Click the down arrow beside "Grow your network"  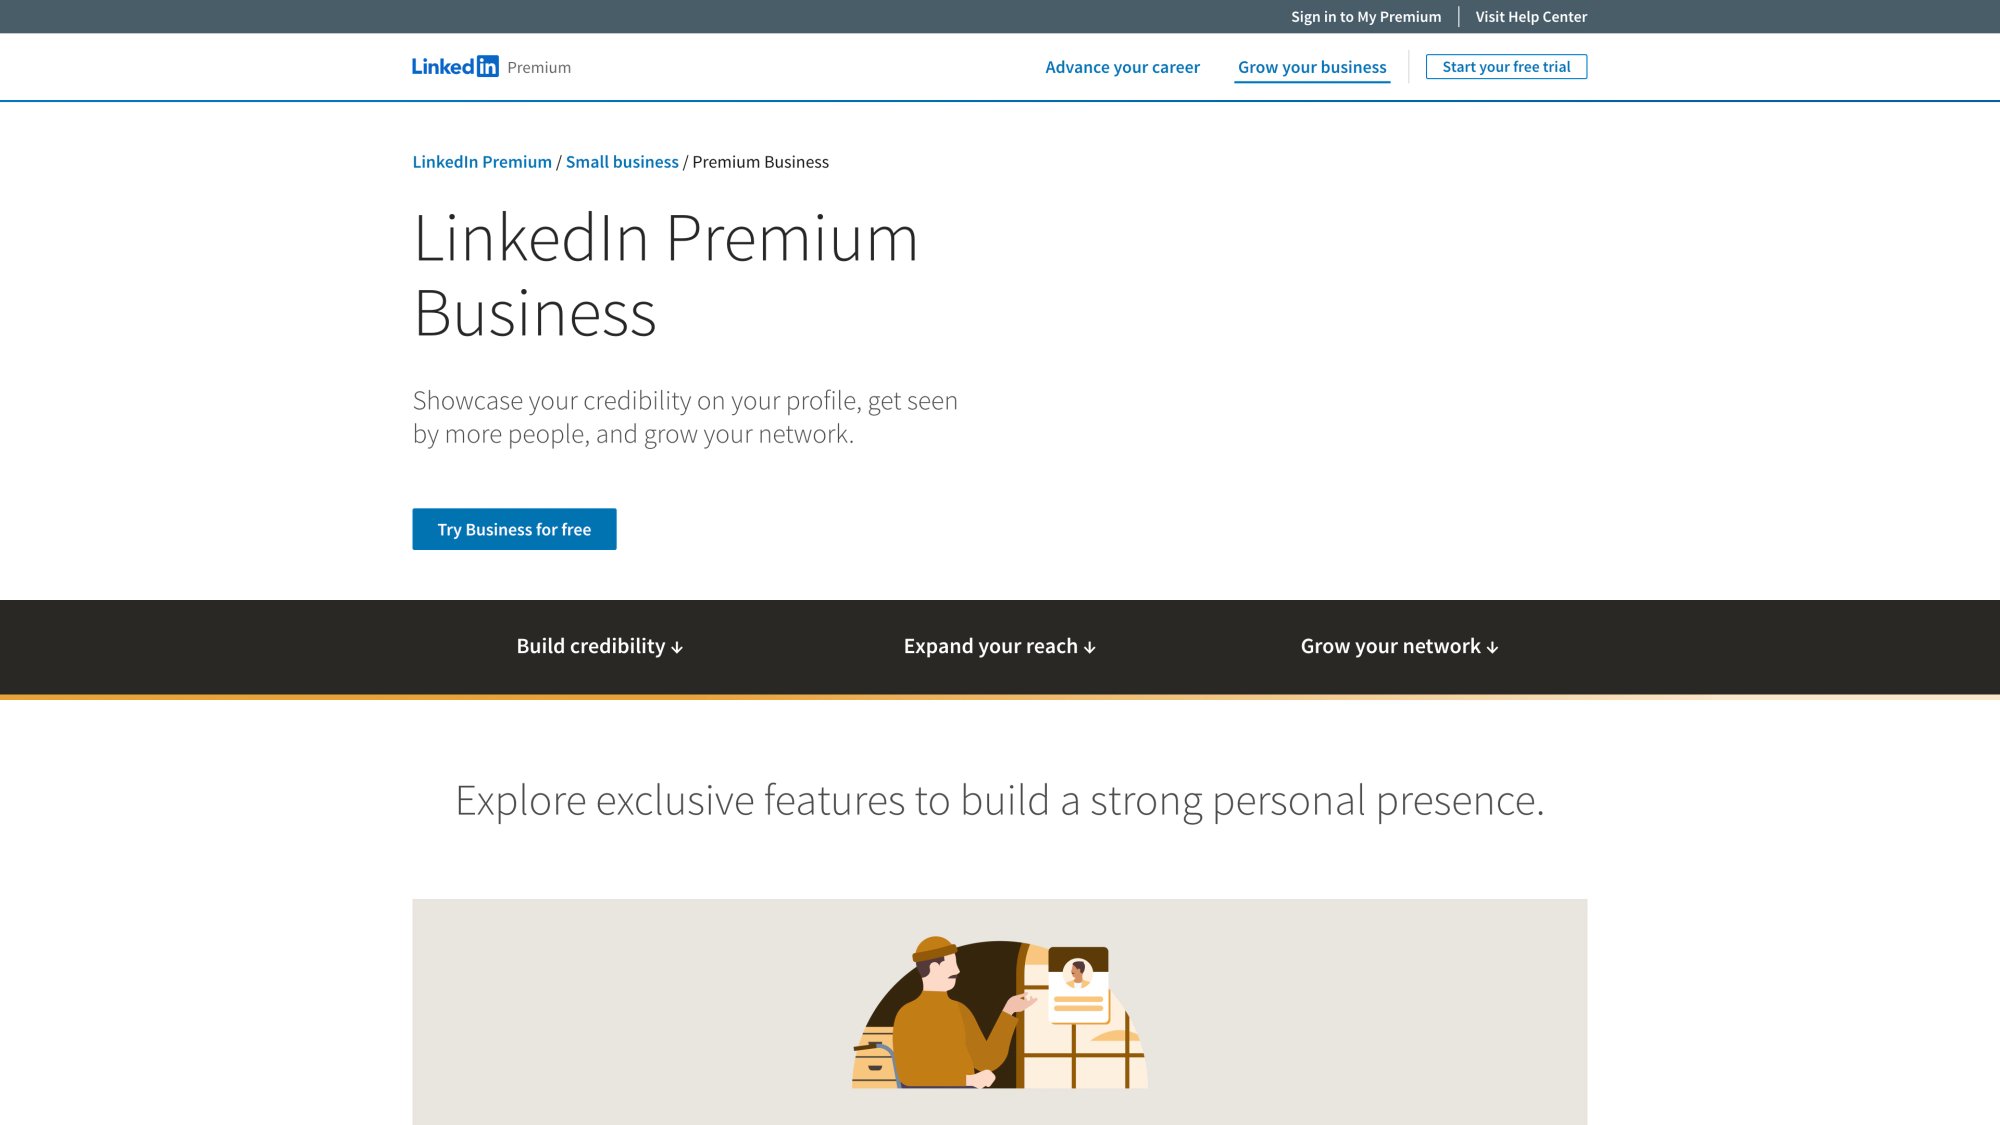pyautogui.click(x=1492, y=646)
